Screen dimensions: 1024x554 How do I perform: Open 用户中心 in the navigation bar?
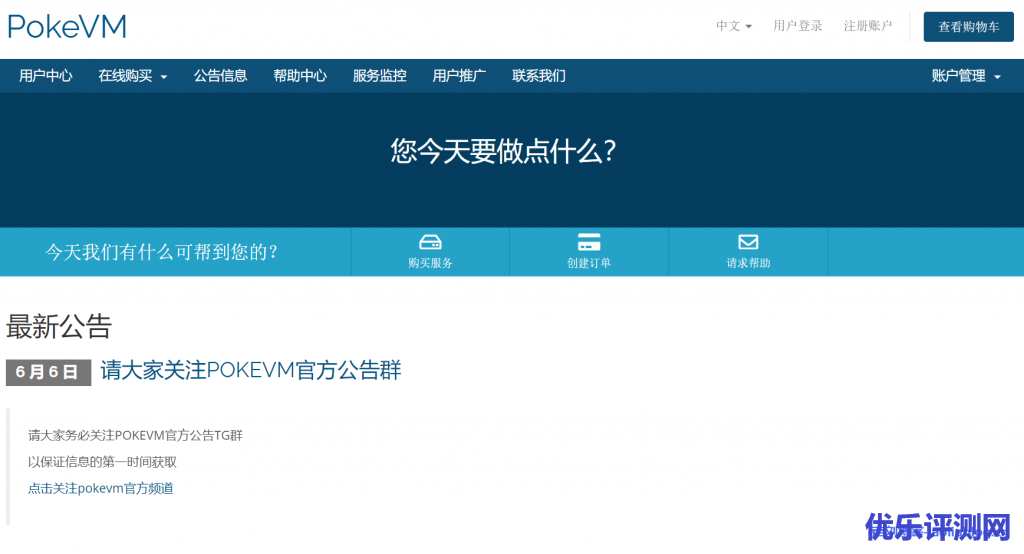click(x=46, y=76)
